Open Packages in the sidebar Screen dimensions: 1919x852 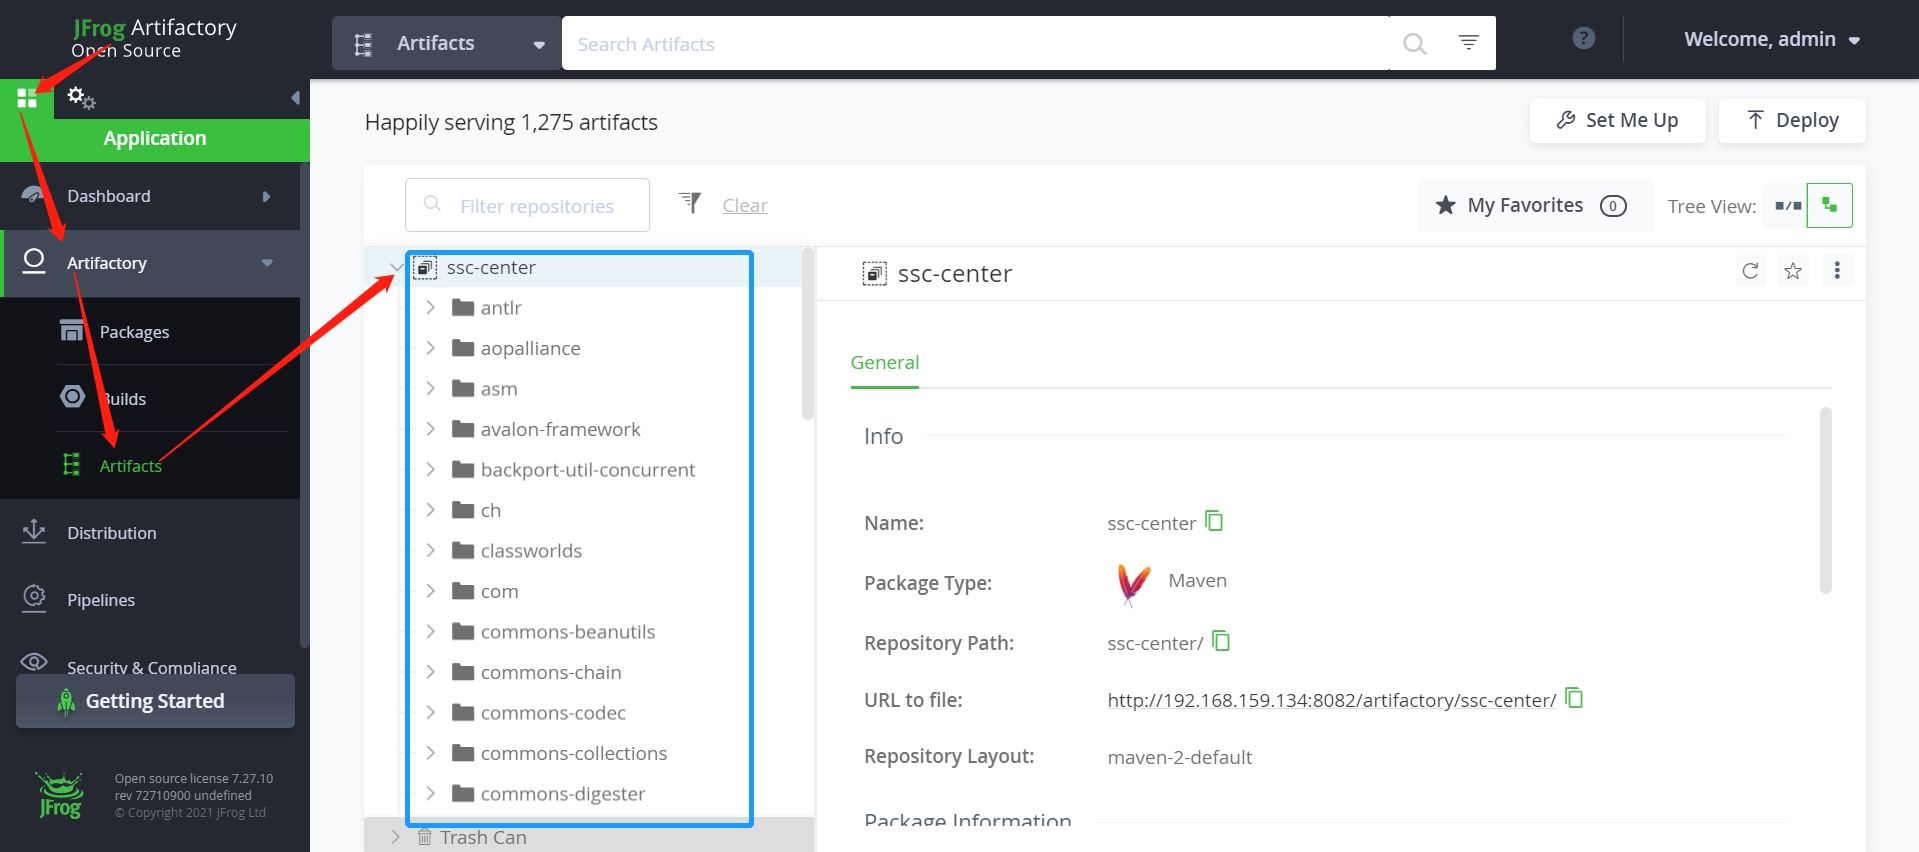pyautogui.click(x=134, y=332)
